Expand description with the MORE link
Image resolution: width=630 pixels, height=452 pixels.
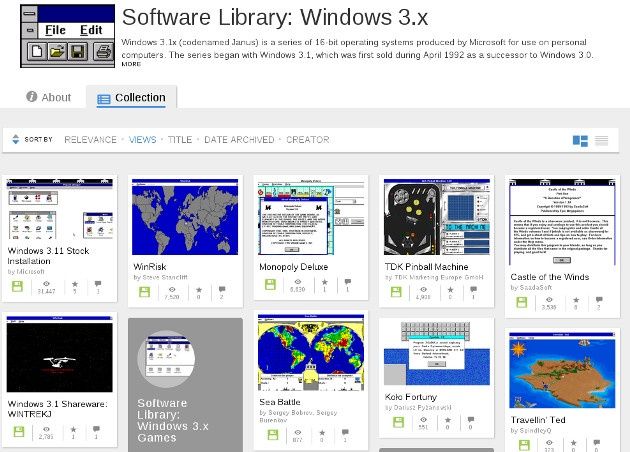[131, 64]
